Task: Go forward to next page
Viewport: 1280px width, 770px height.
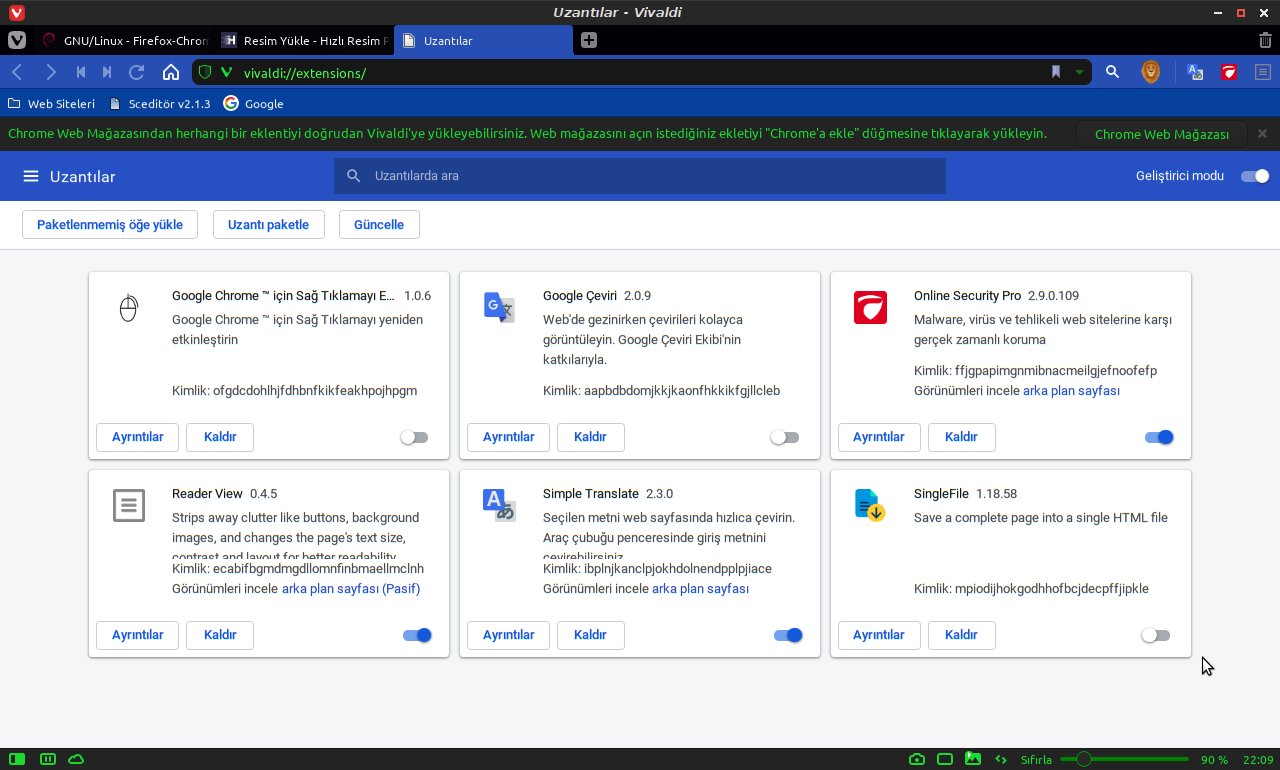Action: [50, 72]
